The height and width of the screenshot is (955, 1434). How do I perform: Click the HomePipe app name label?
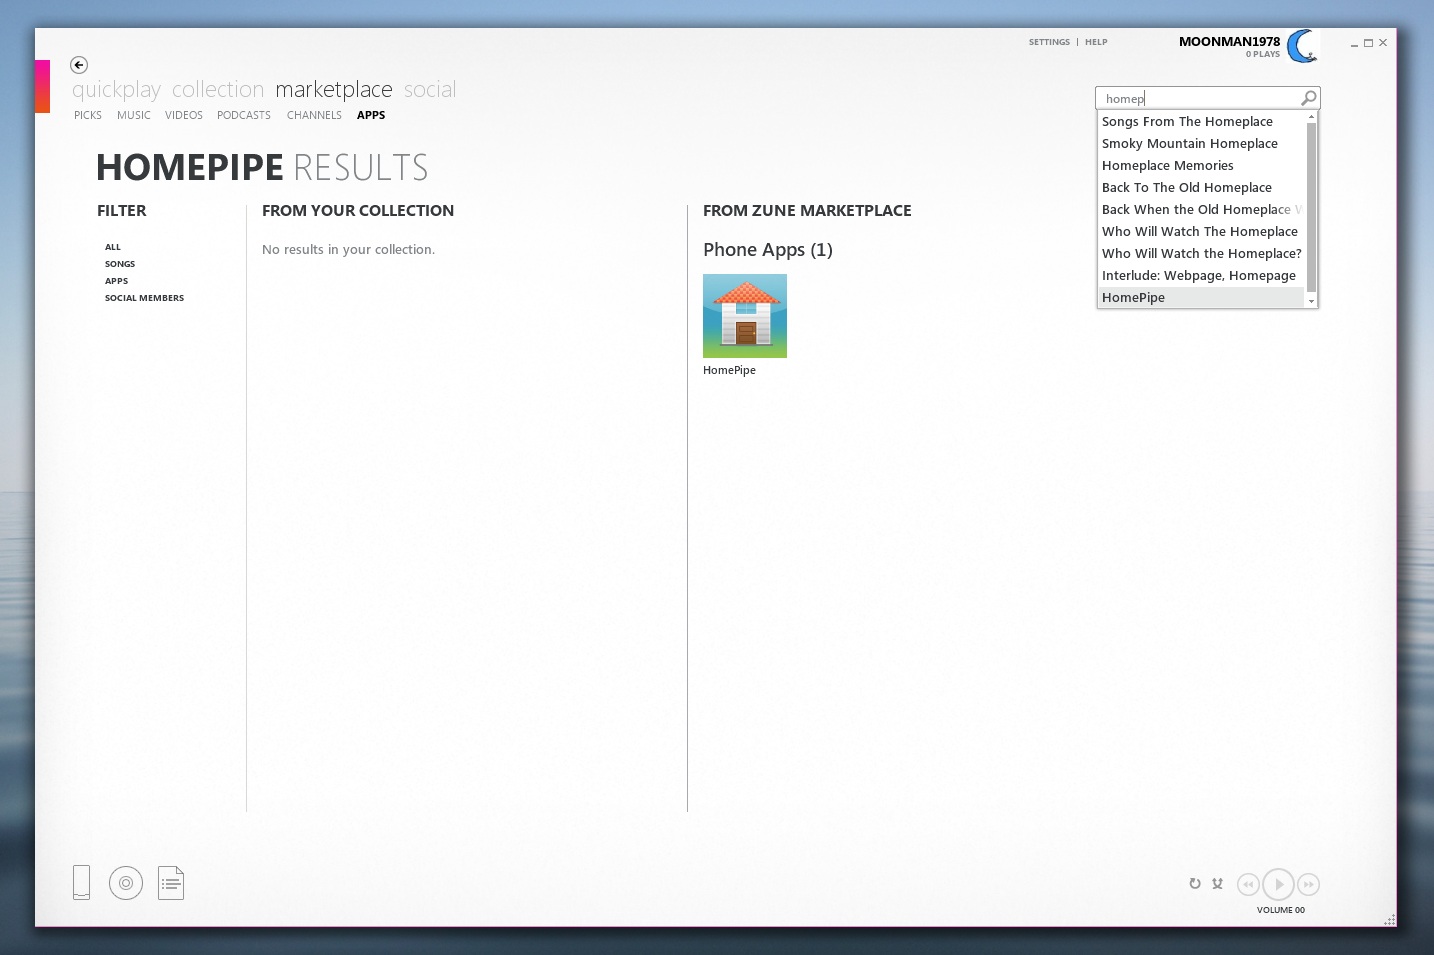click(729, 370)
